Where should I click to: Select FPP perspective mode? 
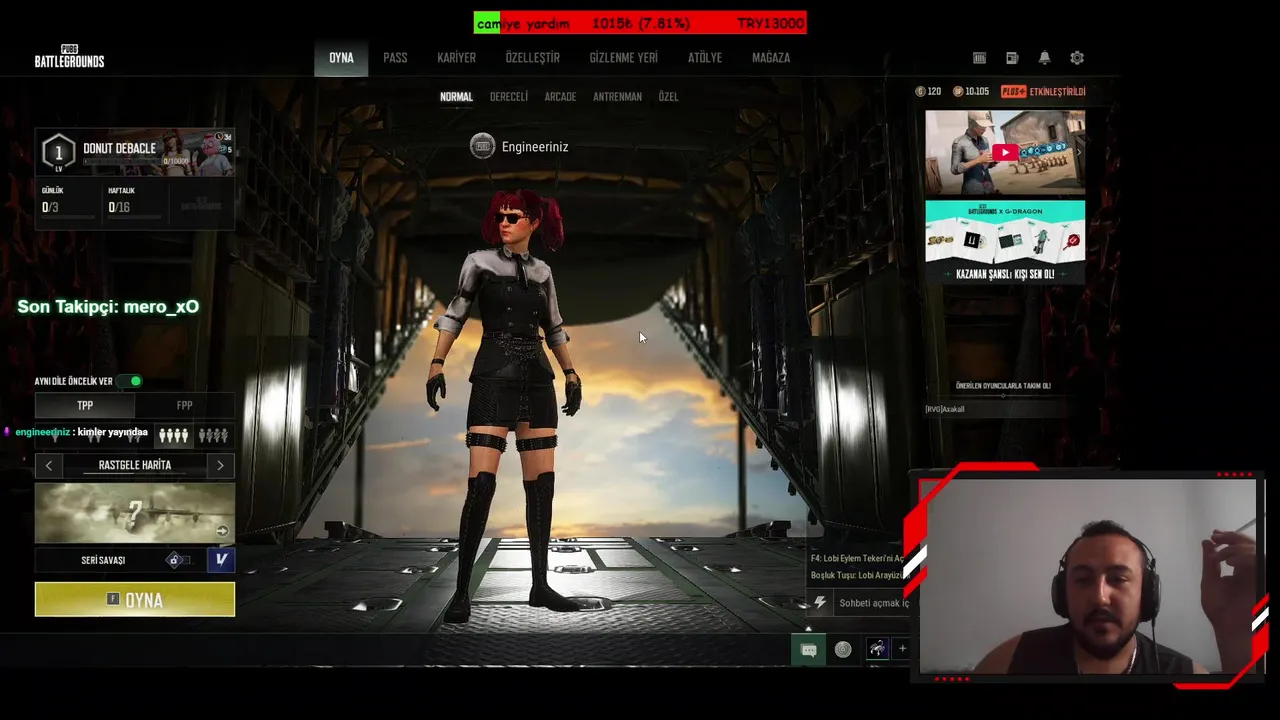tap(185, 405)
